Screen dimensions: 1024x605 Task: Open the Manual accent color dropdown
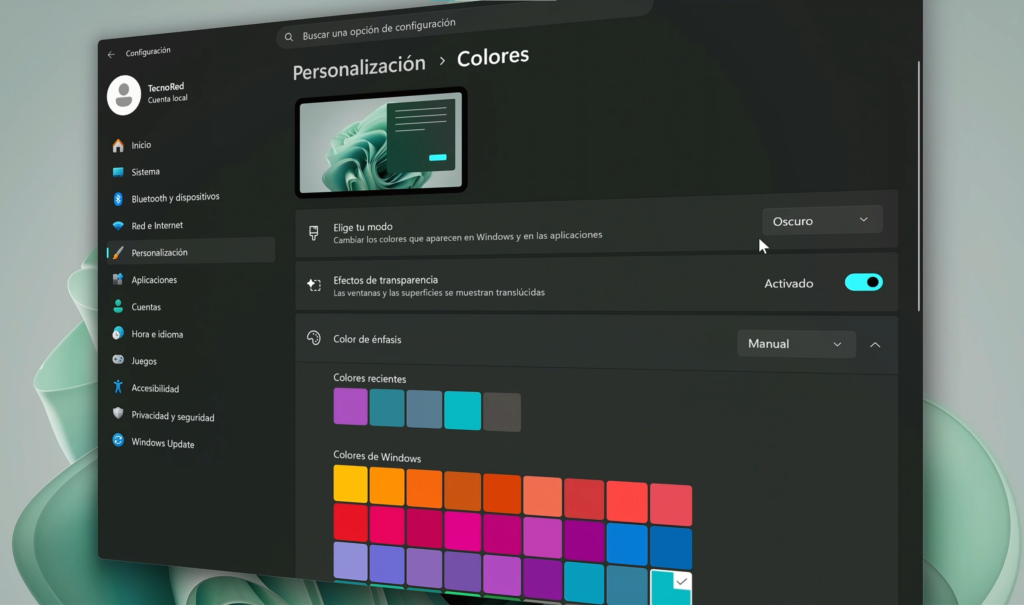[x=796, y=344]
